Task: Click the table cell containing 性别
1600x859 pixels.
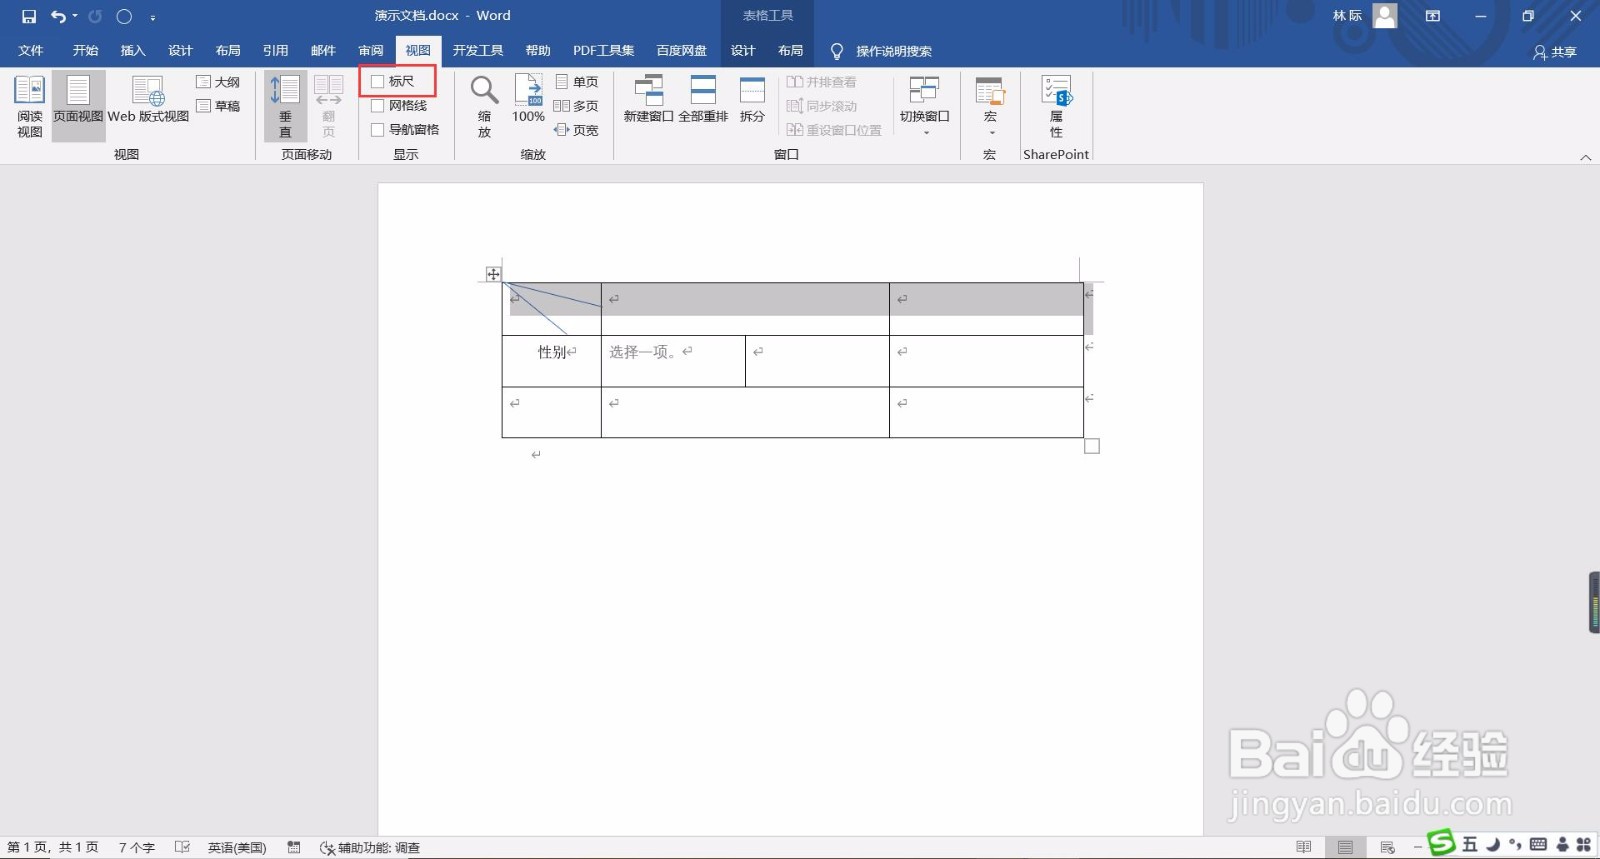Action: click(x=552, y=361)
